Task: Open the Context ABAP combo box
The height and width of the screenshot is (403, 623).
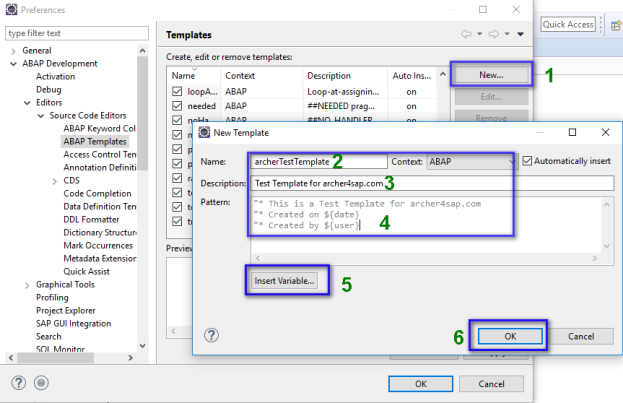Action: click(472, 161)
